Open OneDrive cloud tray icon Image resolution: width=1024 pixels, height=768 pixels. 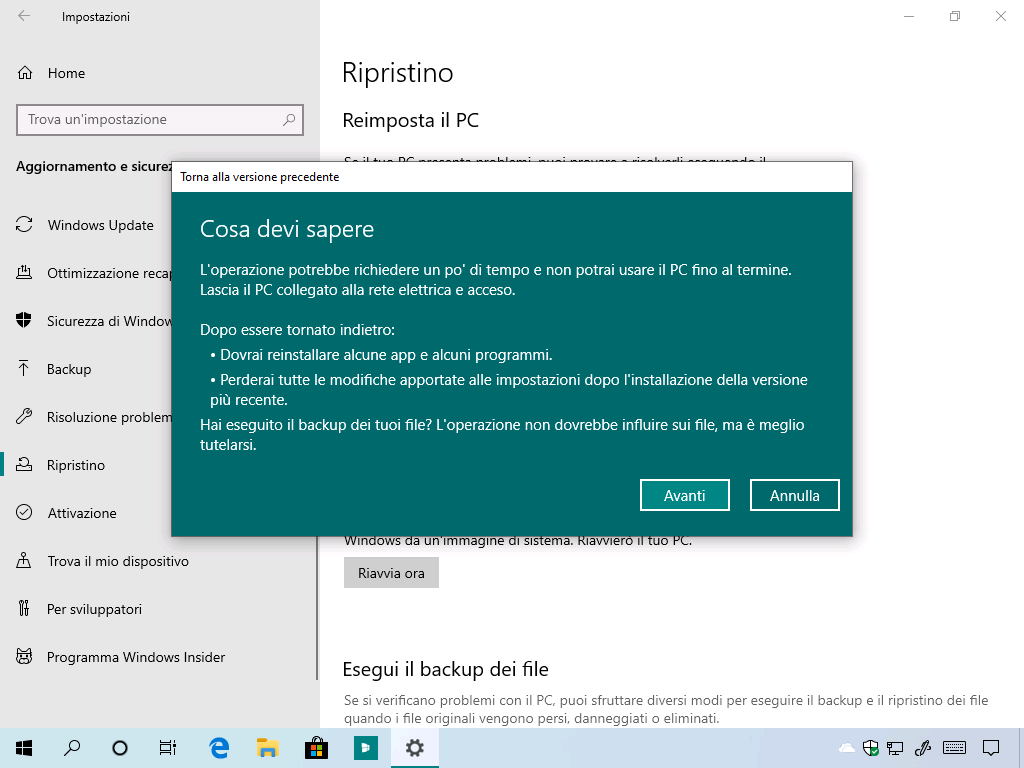(847, 748)
